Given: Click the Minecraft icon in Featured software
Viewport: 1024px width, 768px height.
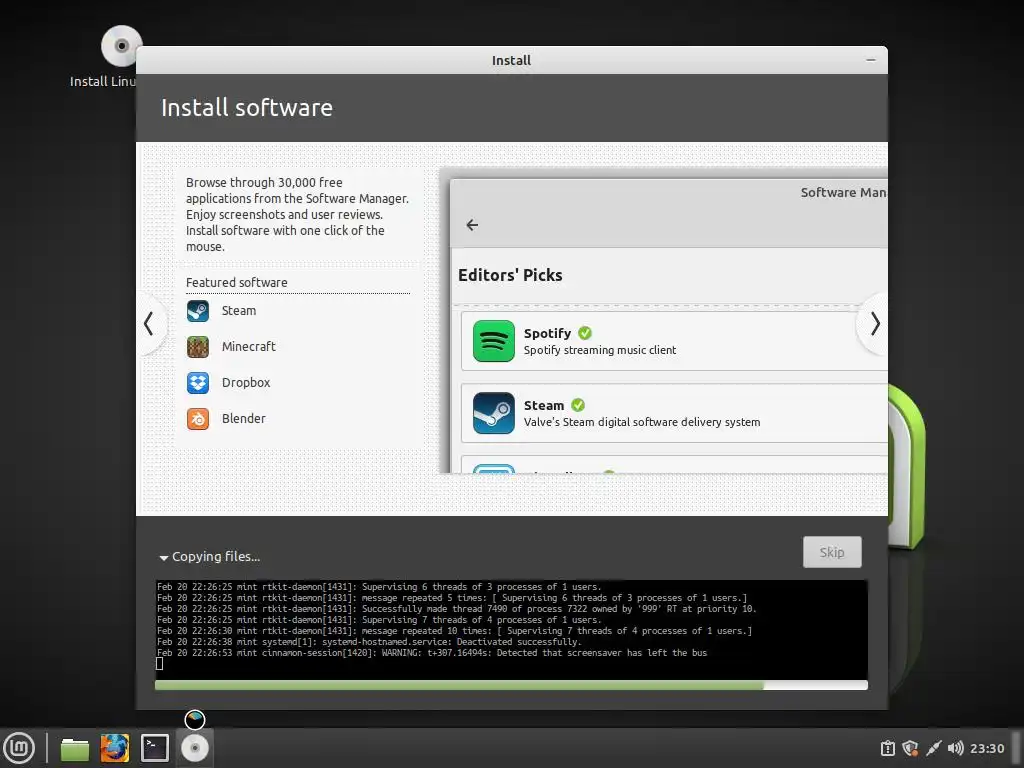Looking at the screenshot, I should click(198, 347).
